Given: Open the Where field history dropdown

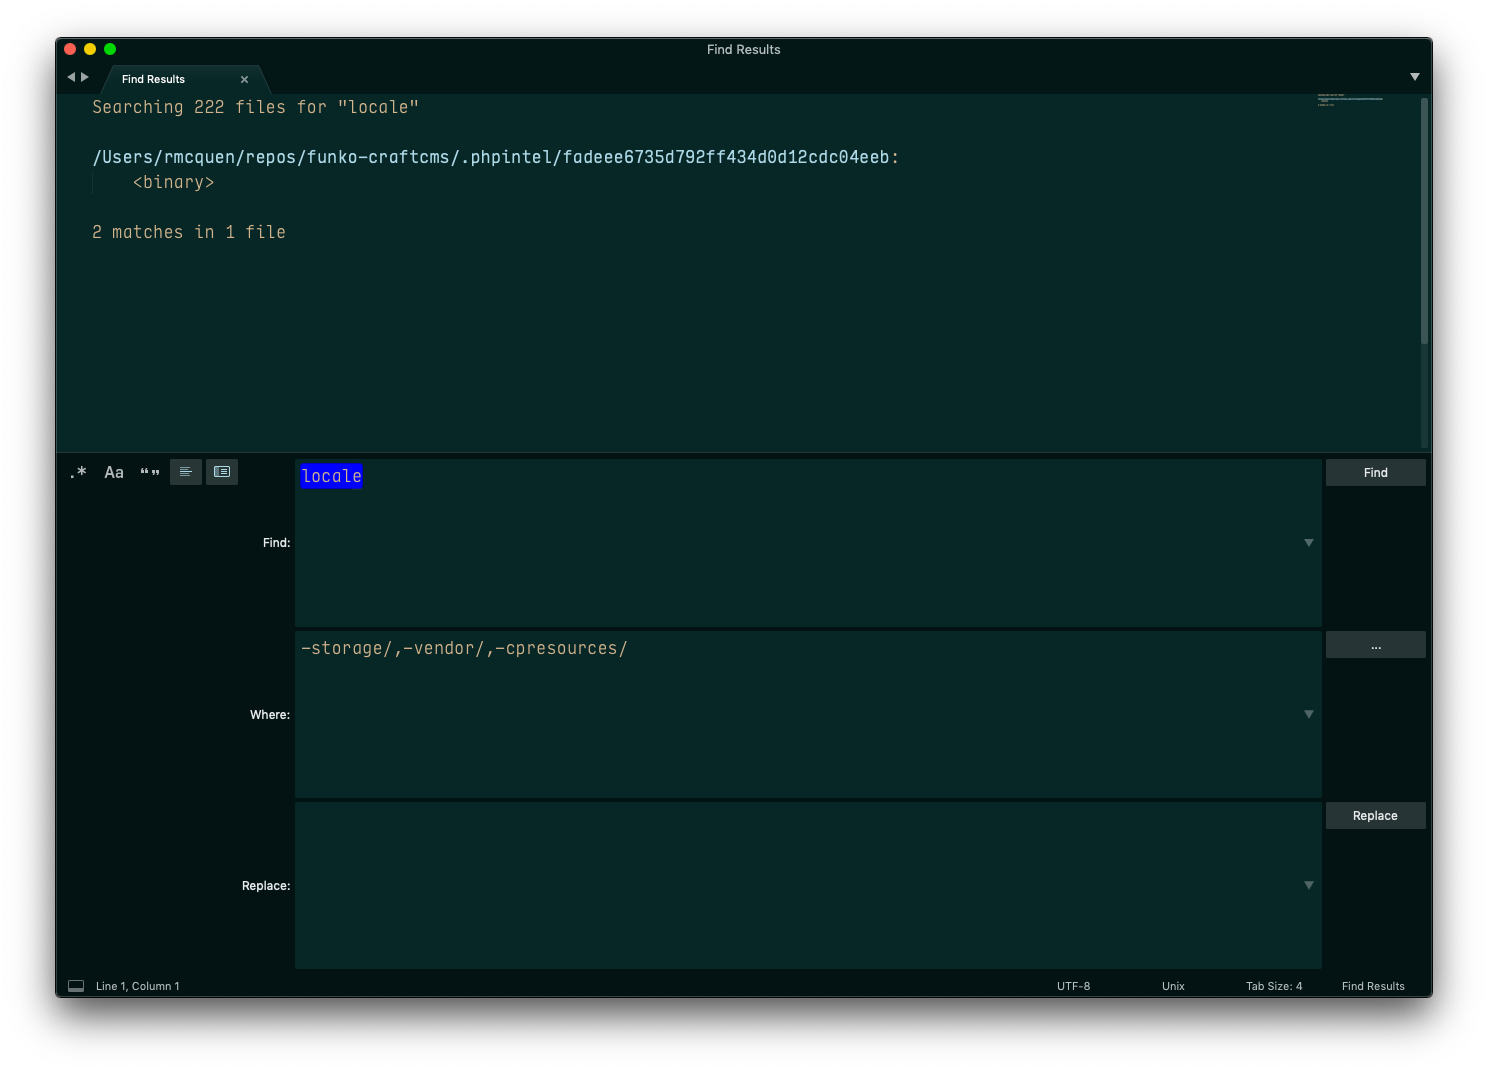Looking at the screenshot, I should coord(1308,714).
